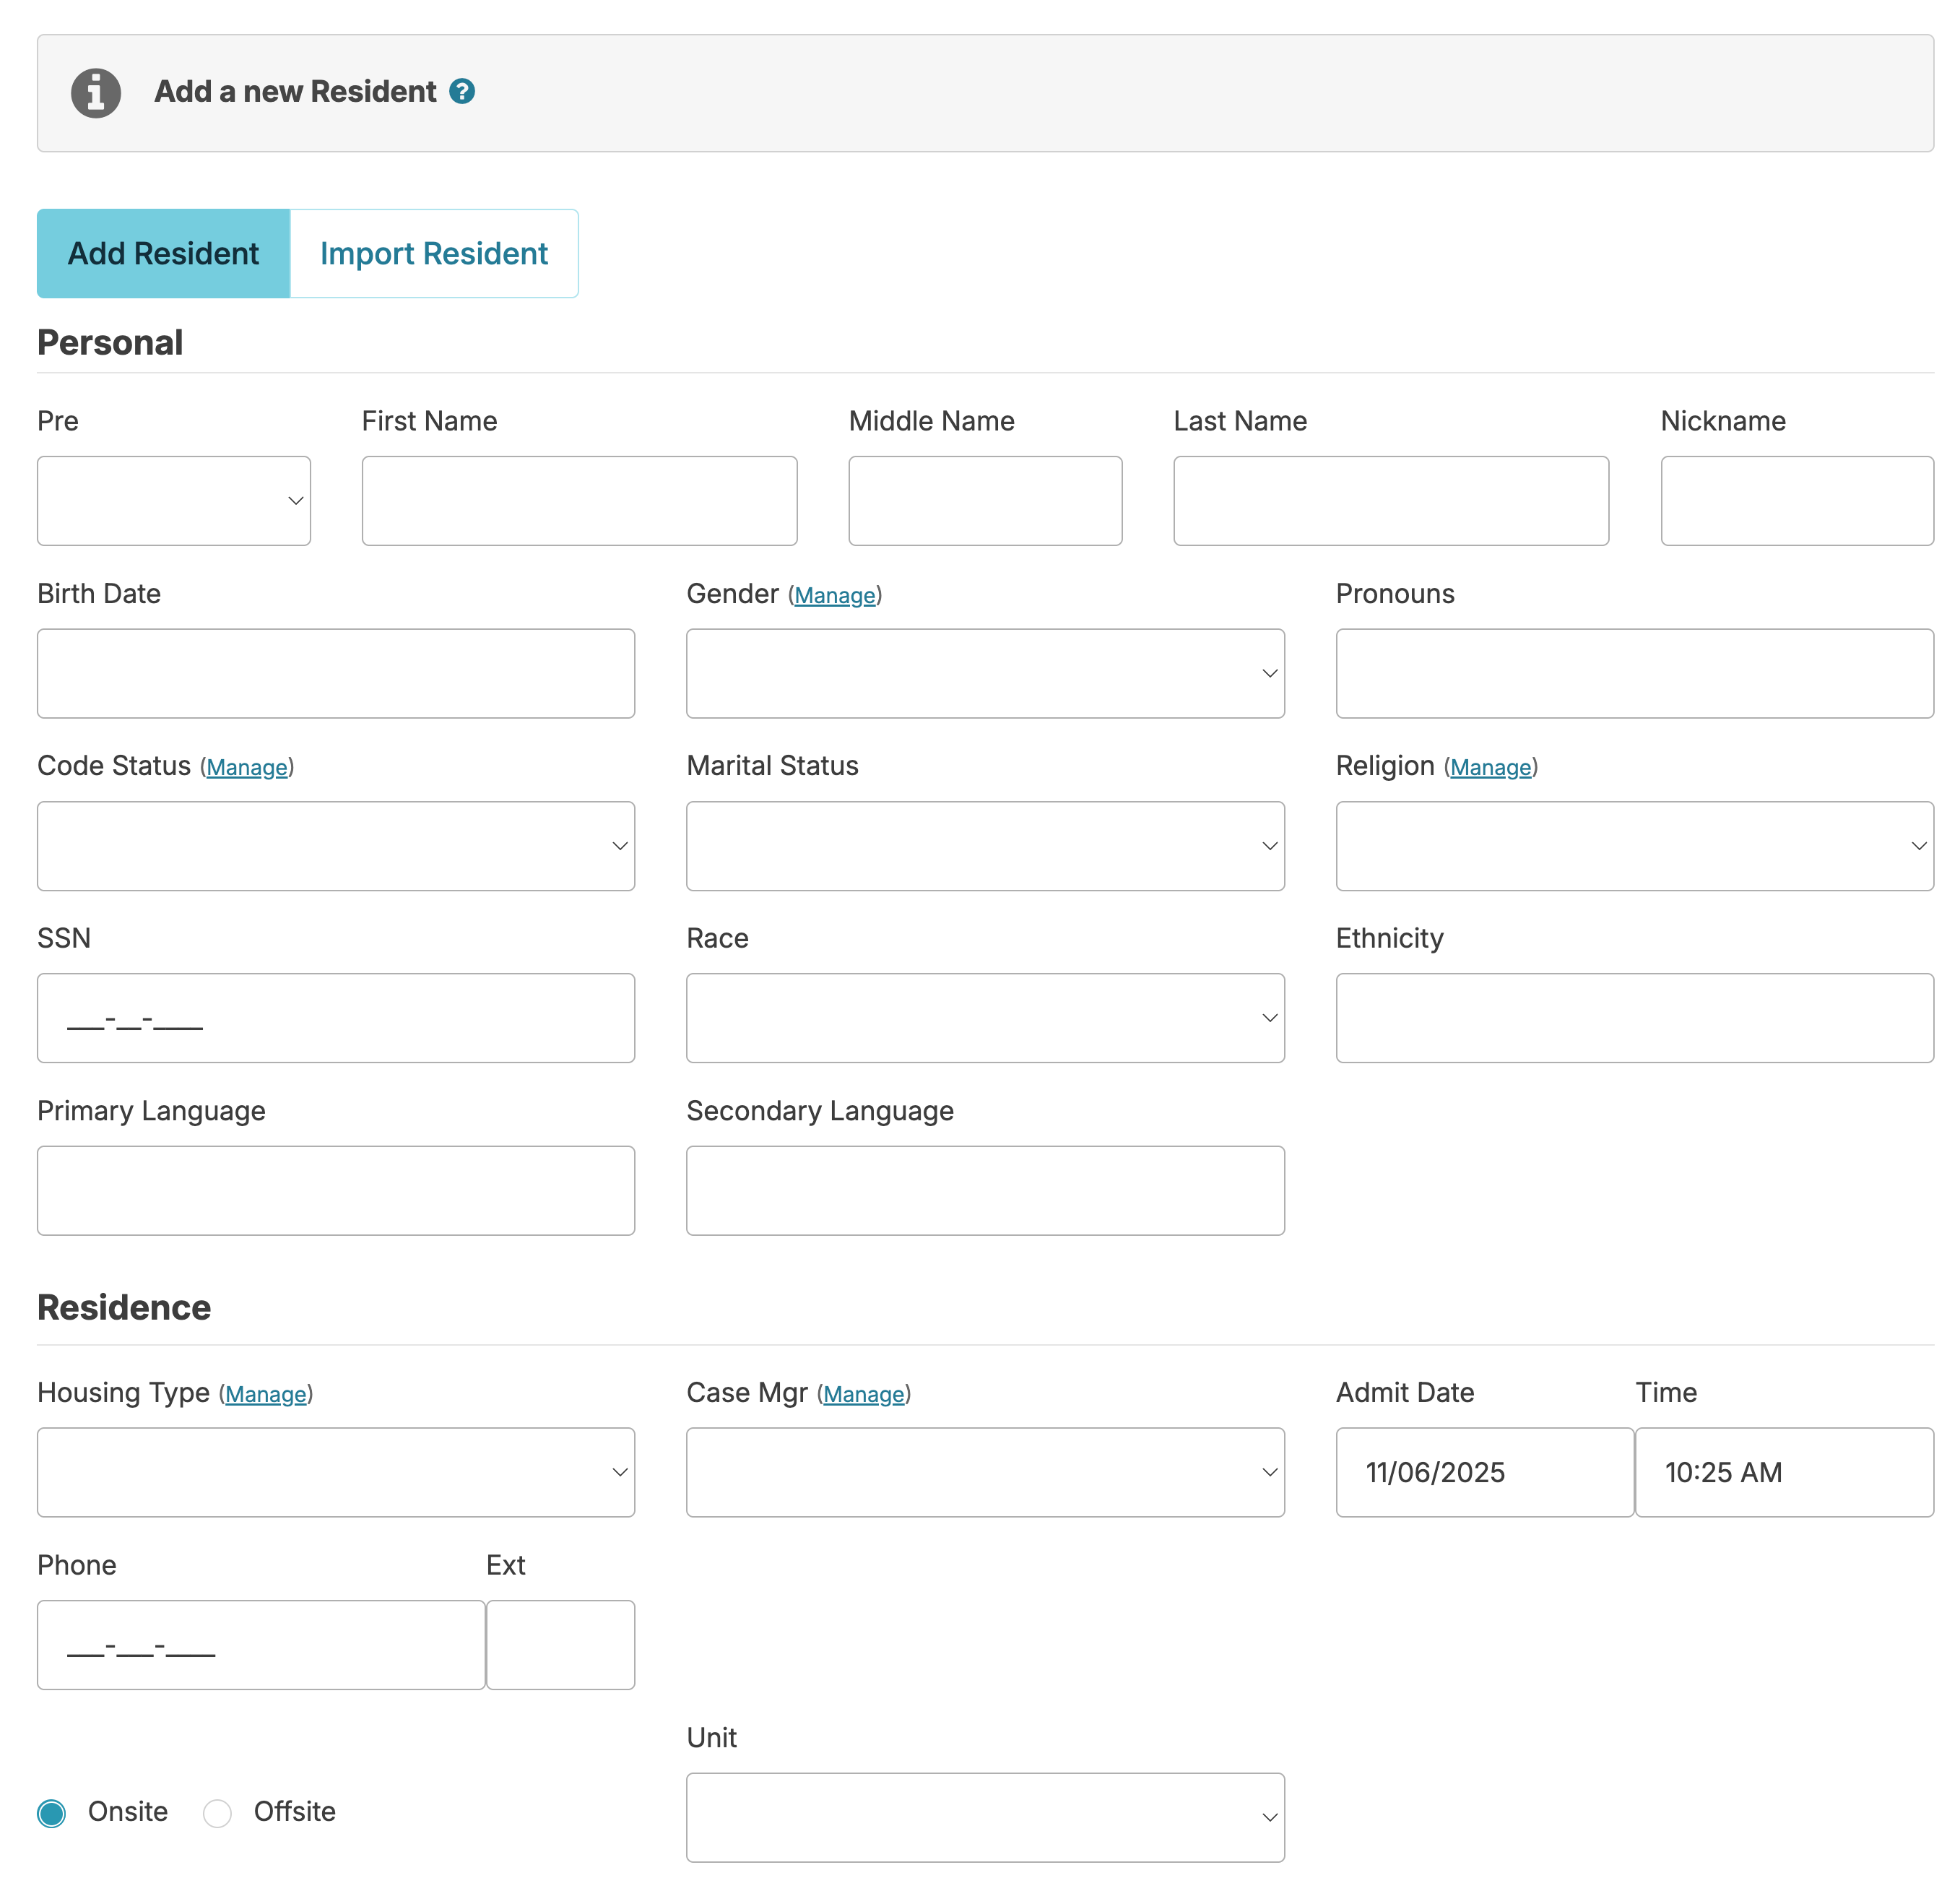The height and width of the screenshot is (1891, 1960).
Task: Open the Marital Status dropdown
Action: point(984,846)
